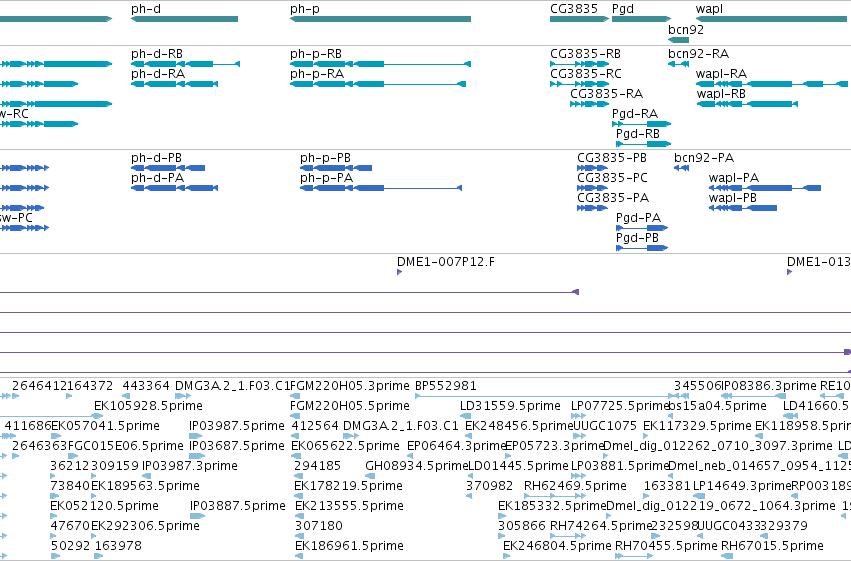This screenshot has width=851, height=561.
Task: Click the wapl-PB protein label
Action: pyautogui.click(x=733, y=198)
